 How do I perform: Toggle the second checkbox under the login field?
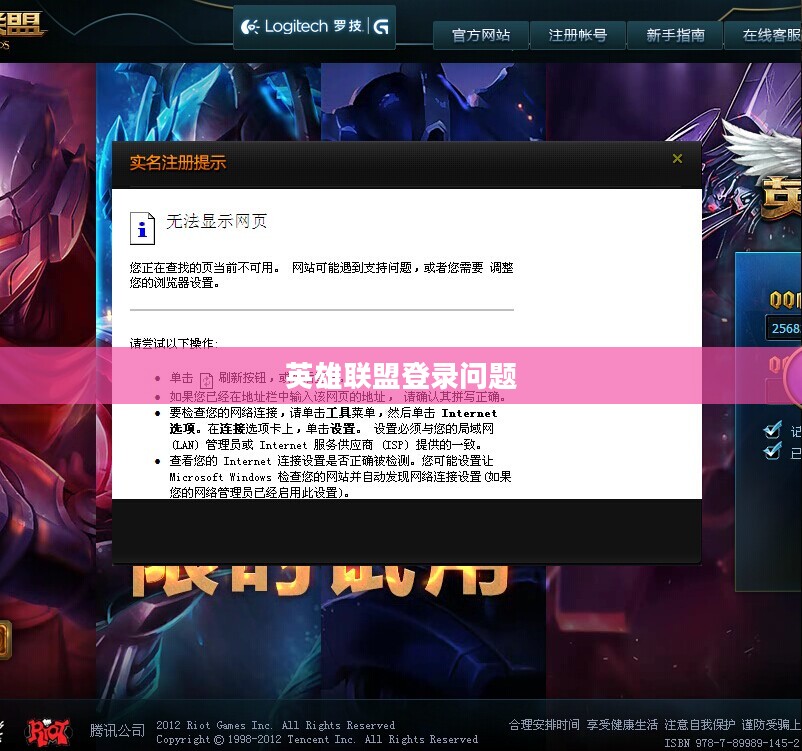tap(772, 451)
